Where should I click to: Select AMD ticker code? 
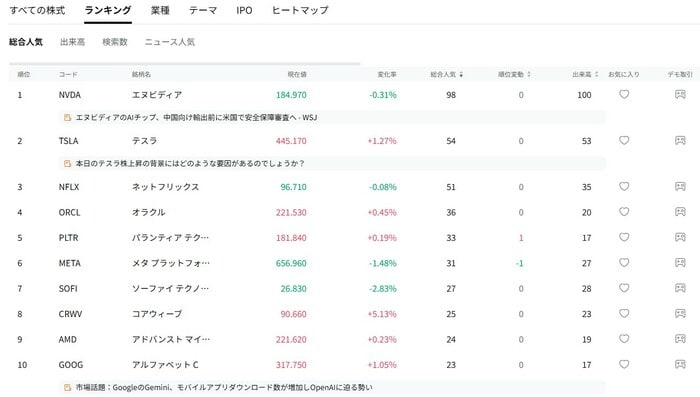coord(67,339)
